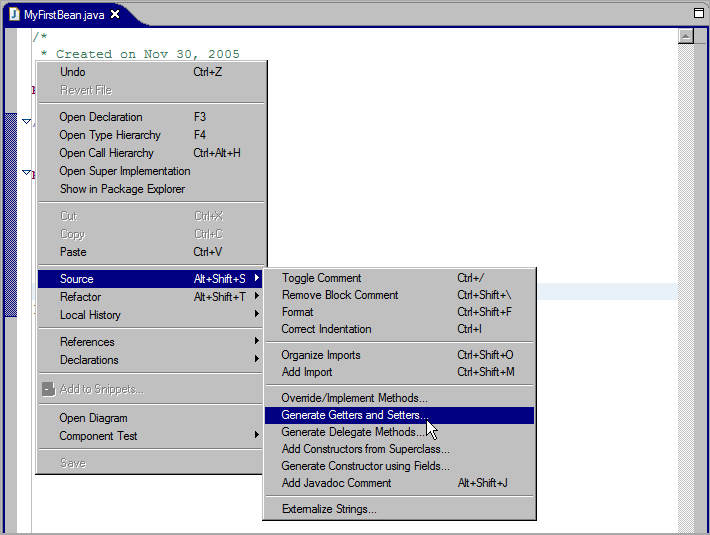
Task: Choose Open Super Implementation
Action: tap(152, 171)
